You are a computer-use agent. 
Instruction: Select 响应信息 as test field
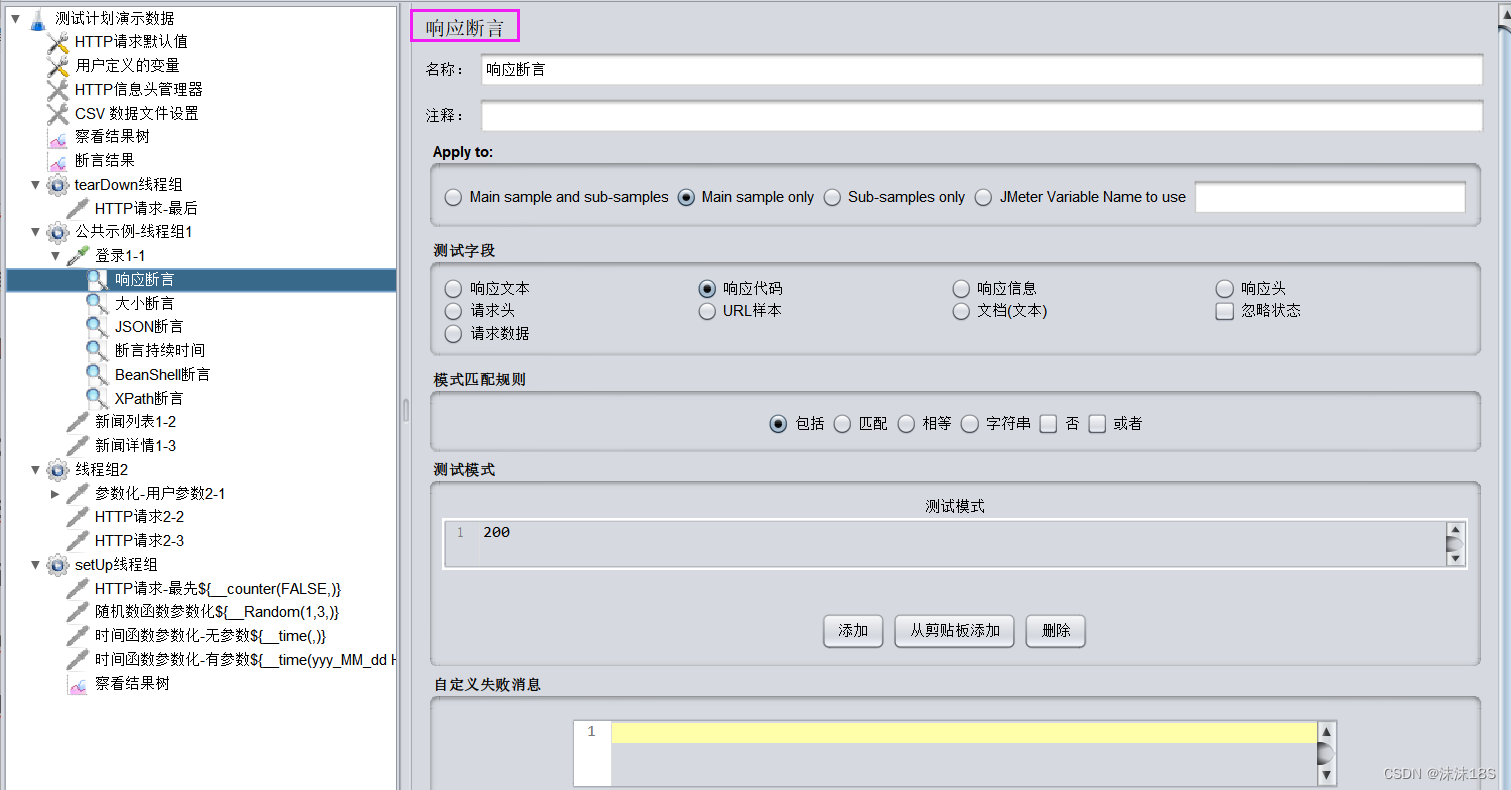961,288
